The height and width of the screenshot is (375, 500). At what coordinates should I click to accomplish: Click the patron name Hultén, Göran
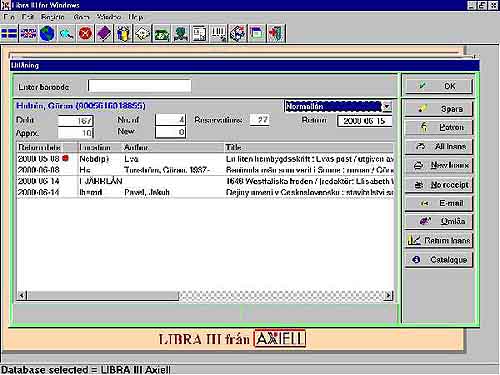coord(81,106)
